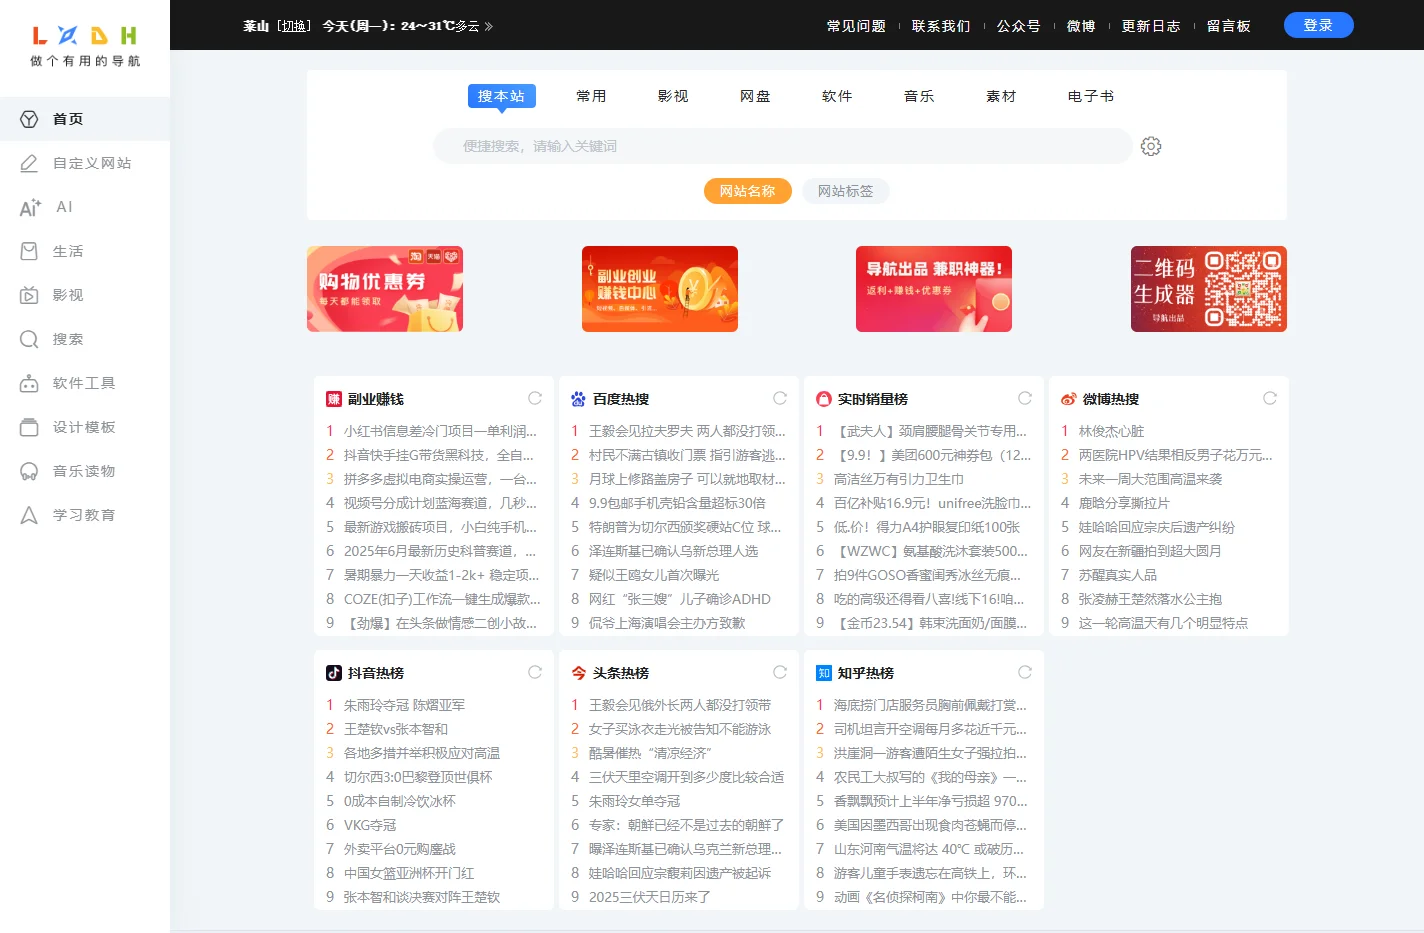
Task: Open Toutiao item 朱雨玲女单夺冠
Action: (x=635, y=801)
